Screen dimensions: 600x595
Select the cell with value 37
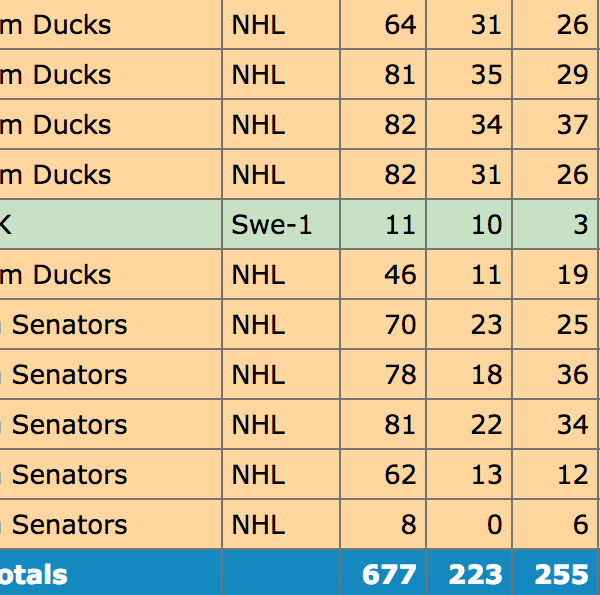pos(573,125)
